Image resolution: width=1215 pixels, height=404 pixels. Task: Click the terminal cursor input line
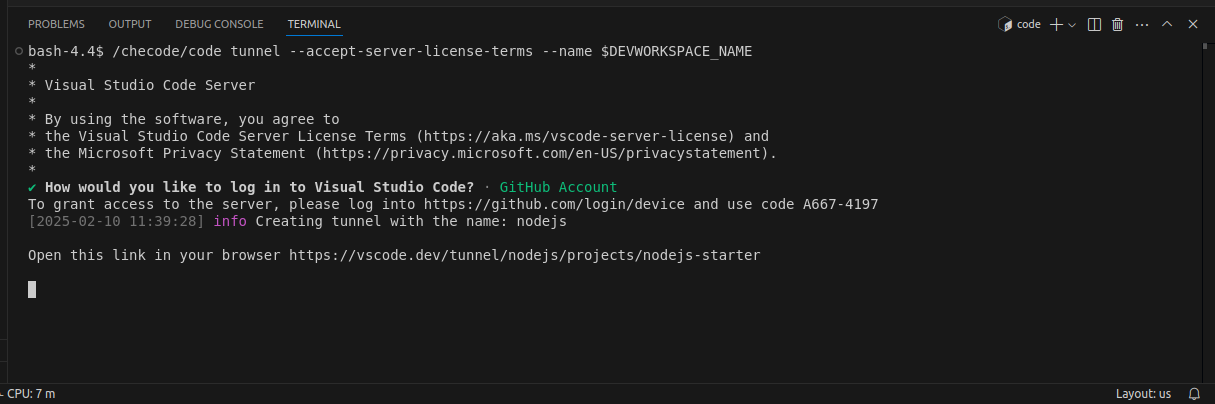click(32, 289)
